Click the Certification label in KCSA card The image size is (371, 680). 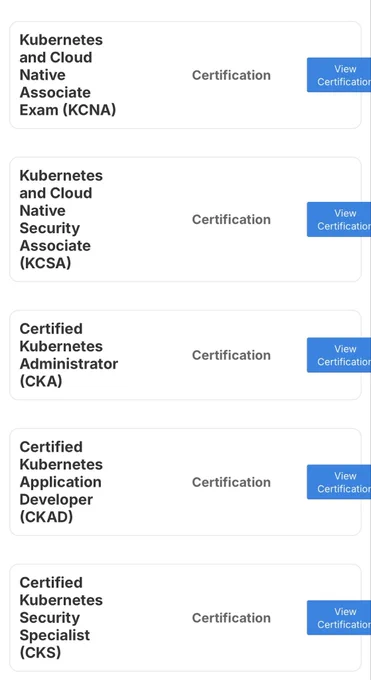[231, 219]
